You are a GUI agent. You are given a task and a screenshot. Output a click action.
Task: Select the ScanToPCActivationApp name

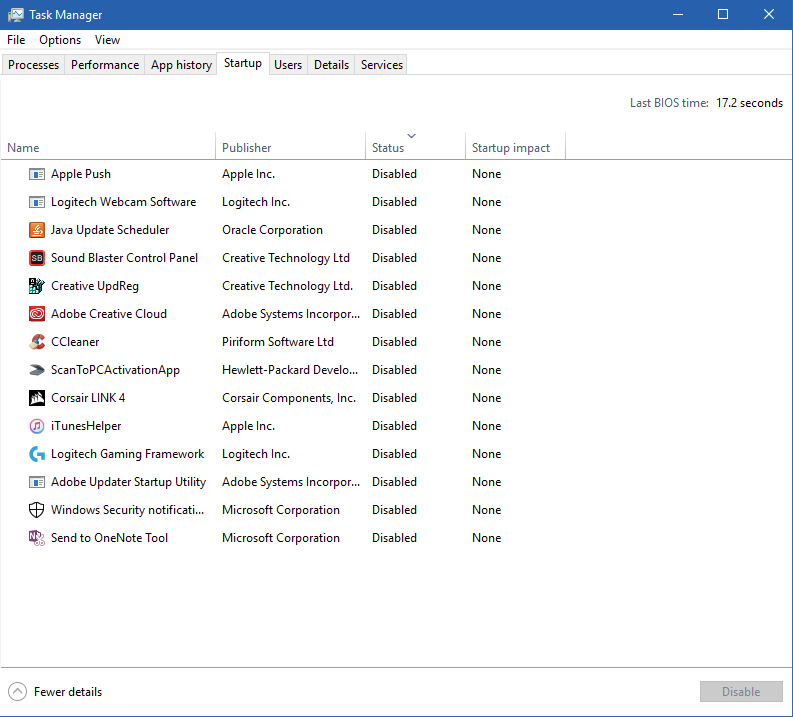pyautogui.click(x=115, y=370)
